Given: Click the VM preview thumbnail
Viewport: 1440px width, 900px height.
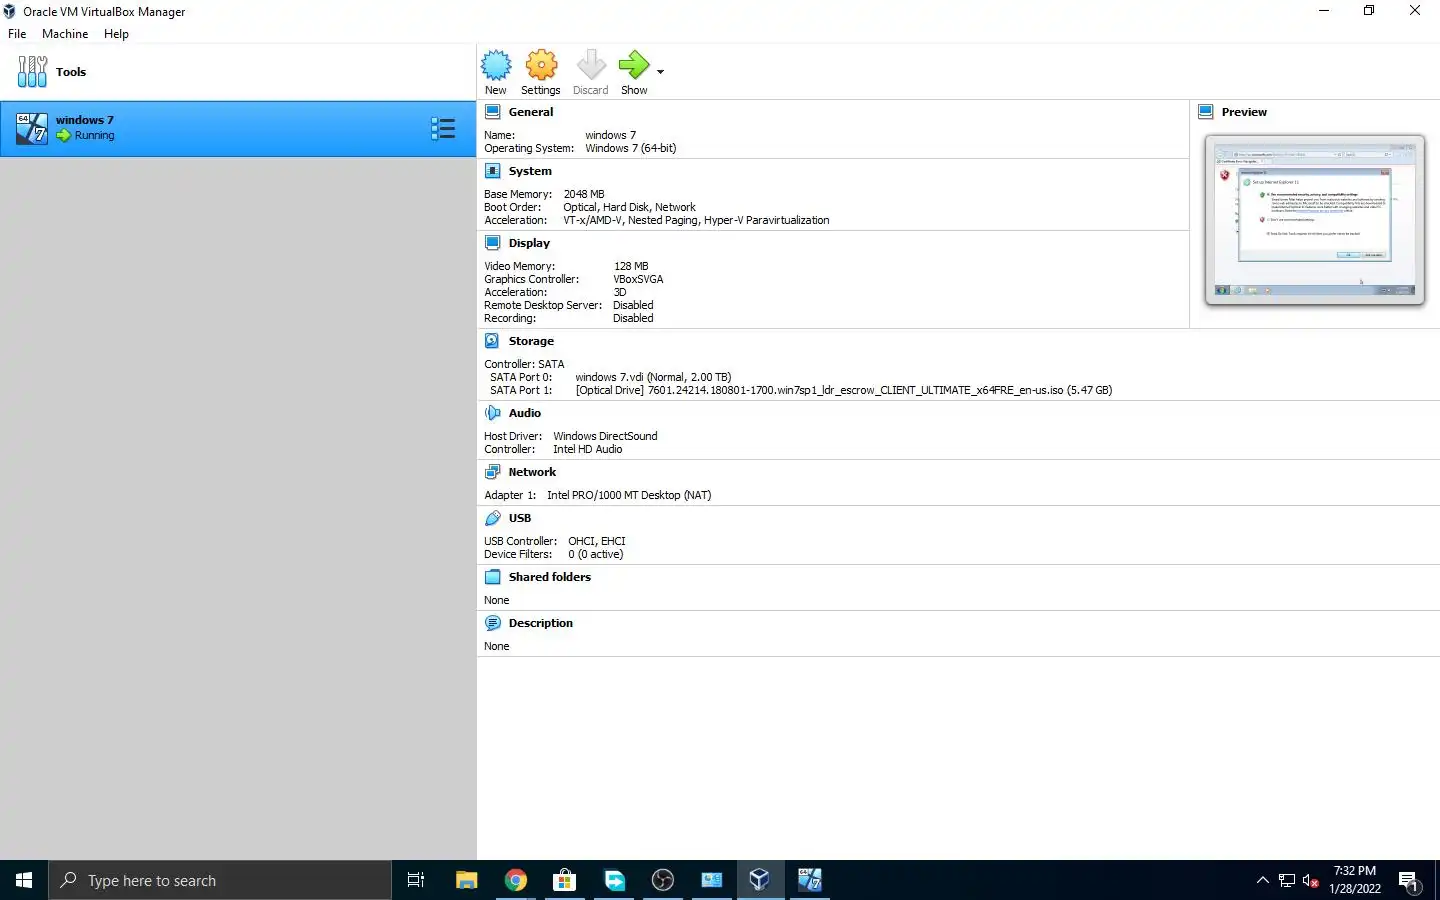Looking at the screenshot, I should coord(1315,219).
